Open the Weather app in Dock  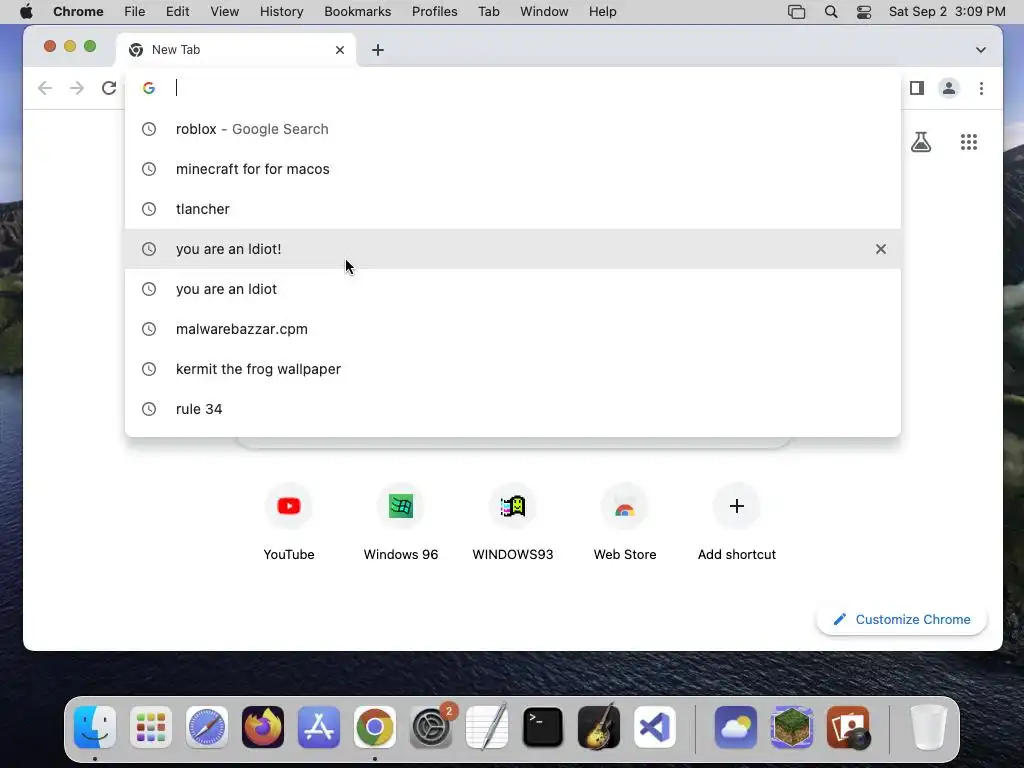[x=736, y=727]
